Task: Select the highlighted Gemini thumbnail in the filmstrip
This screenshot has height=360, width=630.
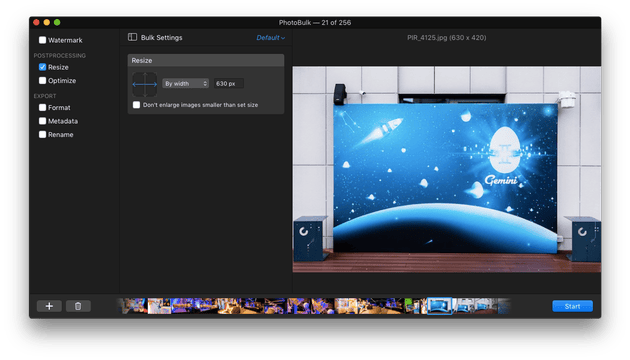Action: coord(439,306)
